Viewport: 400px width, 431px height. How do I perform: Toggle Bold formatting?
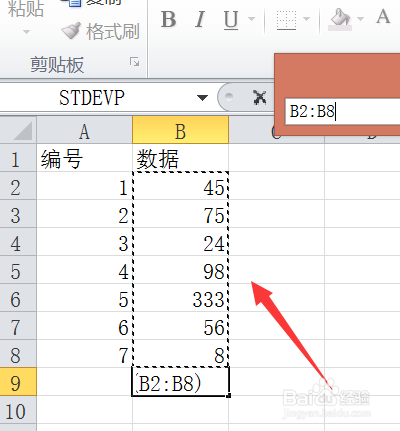168,19
